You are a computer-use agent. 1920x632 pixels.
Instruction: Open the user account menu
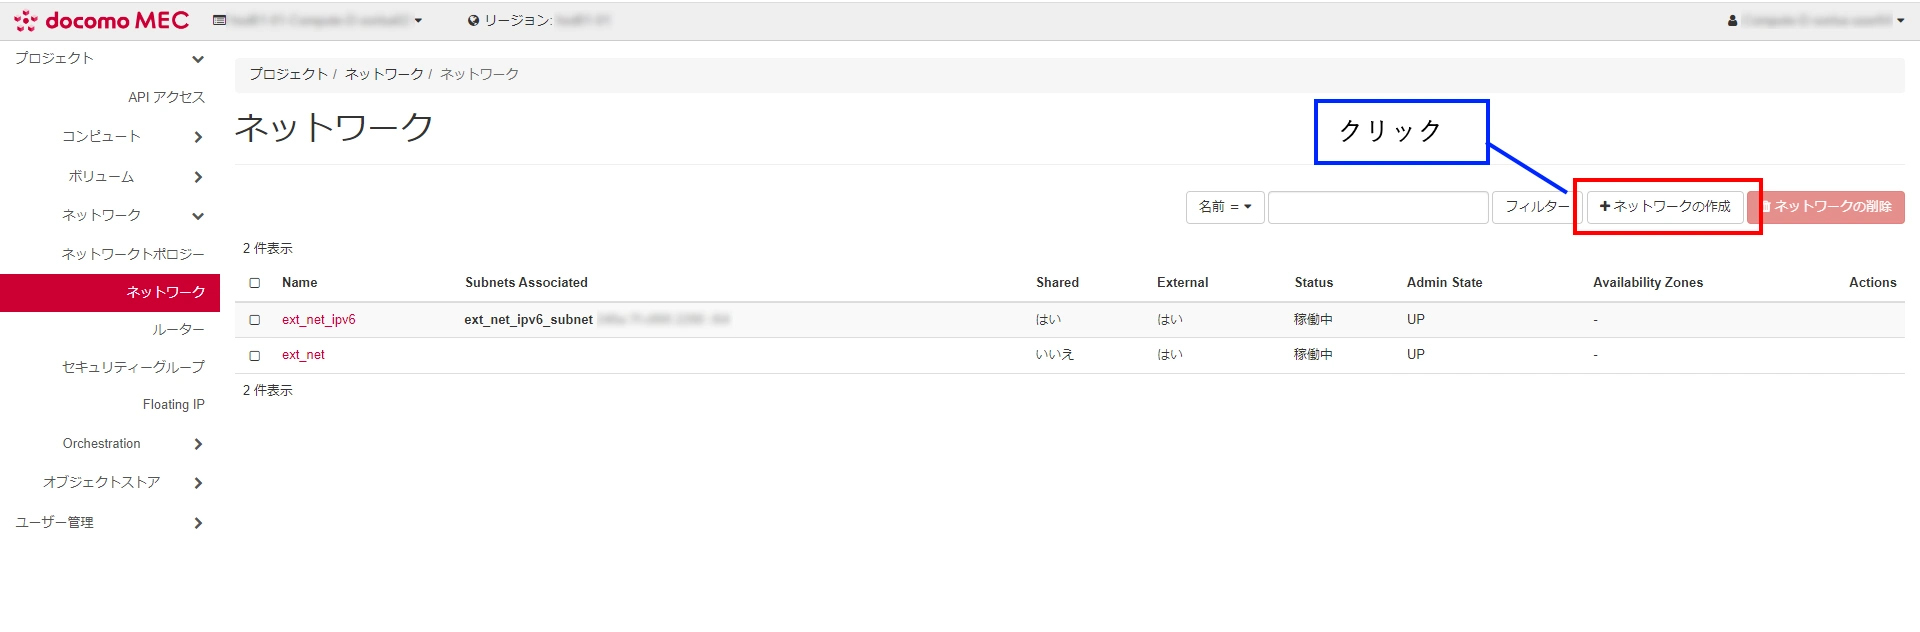(1815, 21)
